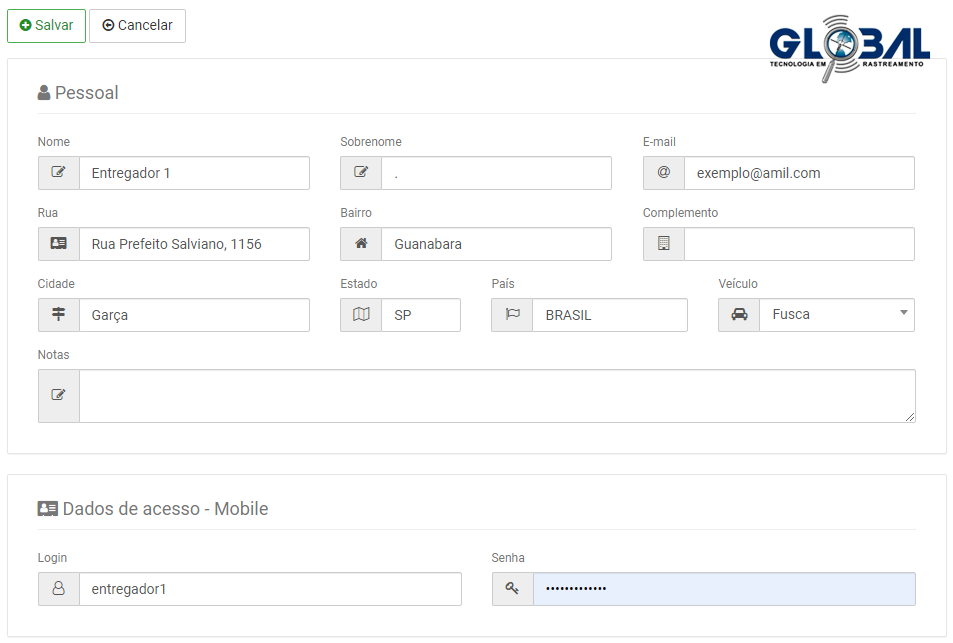Viewport: 953px width, 643px height.
Task: Grab the Notas textarea resize handle
Action: (x=909, y=416)
